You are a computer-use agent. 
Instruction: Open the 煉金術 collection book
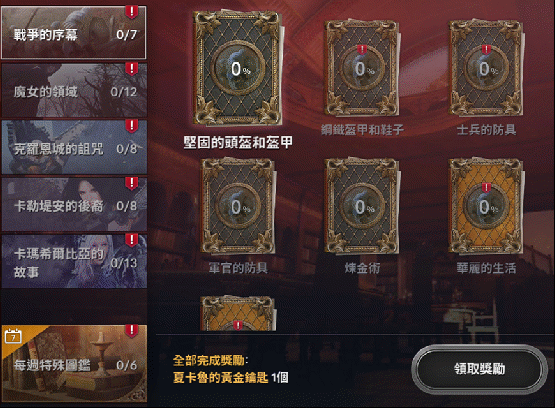pos(362,206)
